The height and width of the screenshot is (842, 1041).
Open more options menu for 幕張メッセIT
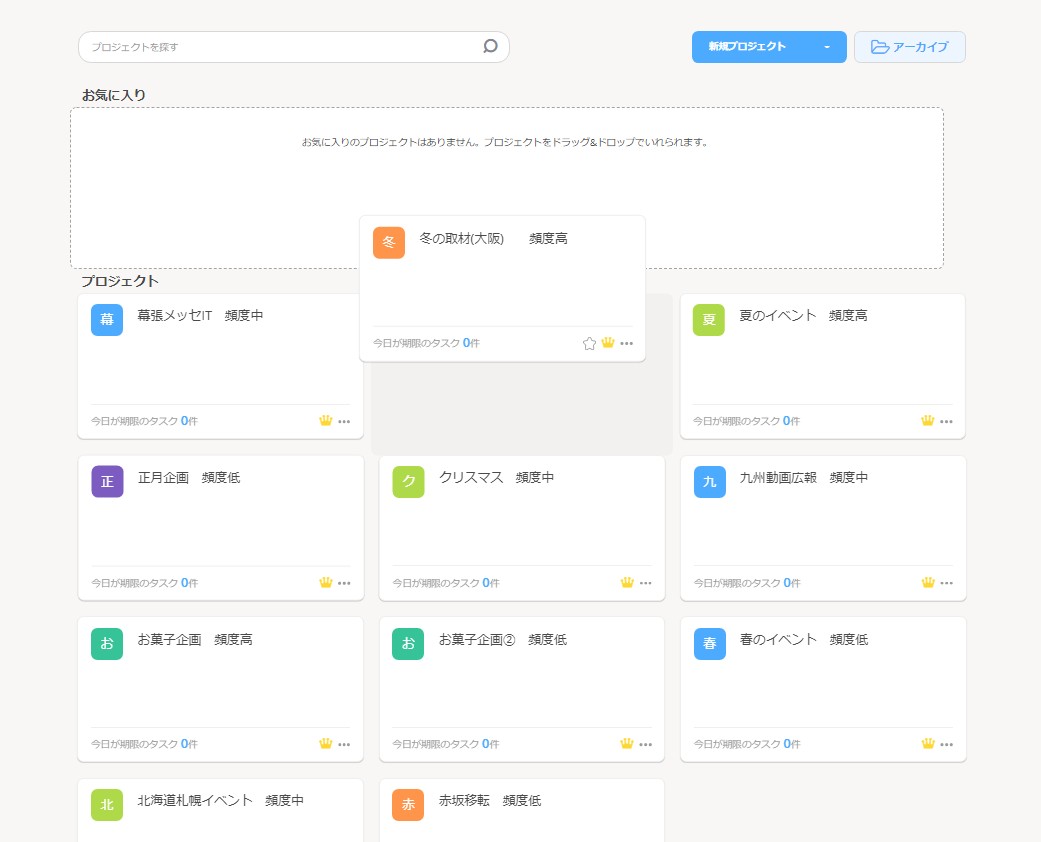point(344,421)
